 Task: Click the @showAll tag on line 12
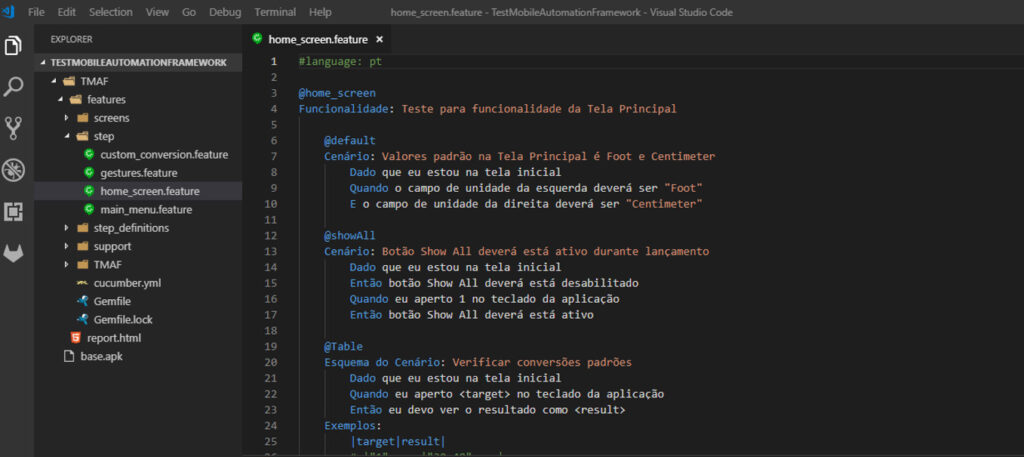(350, 235)
